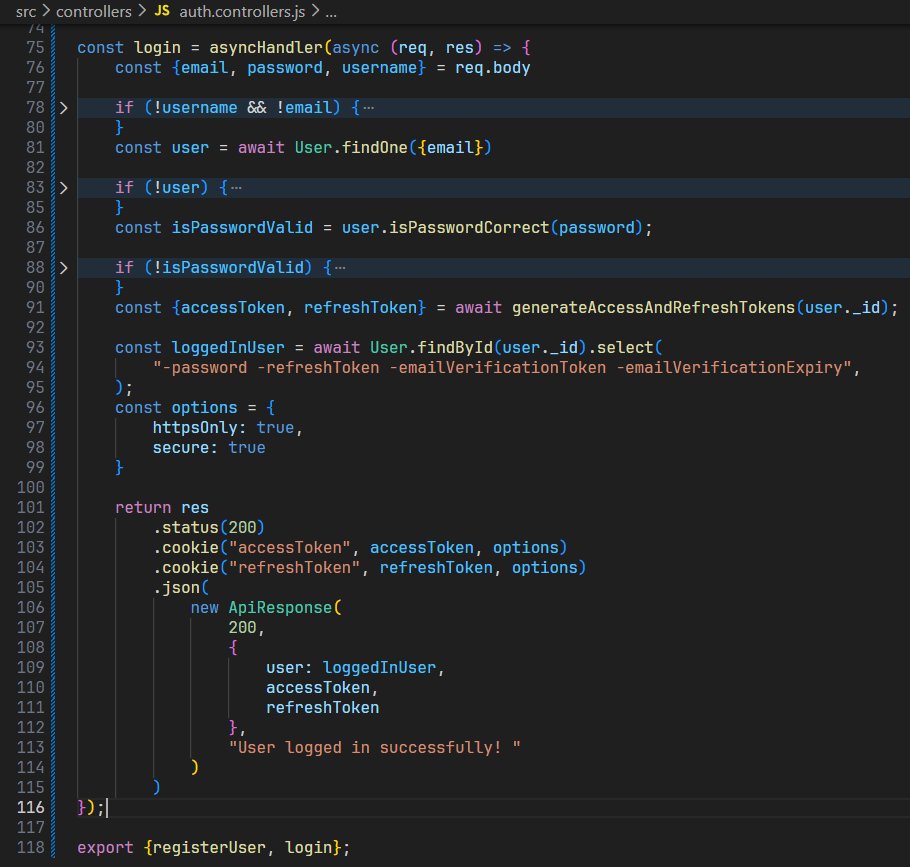Click 'user: loggedInUser' on line 109
This screenshot has height=867, width=910.
coord(351,668)
